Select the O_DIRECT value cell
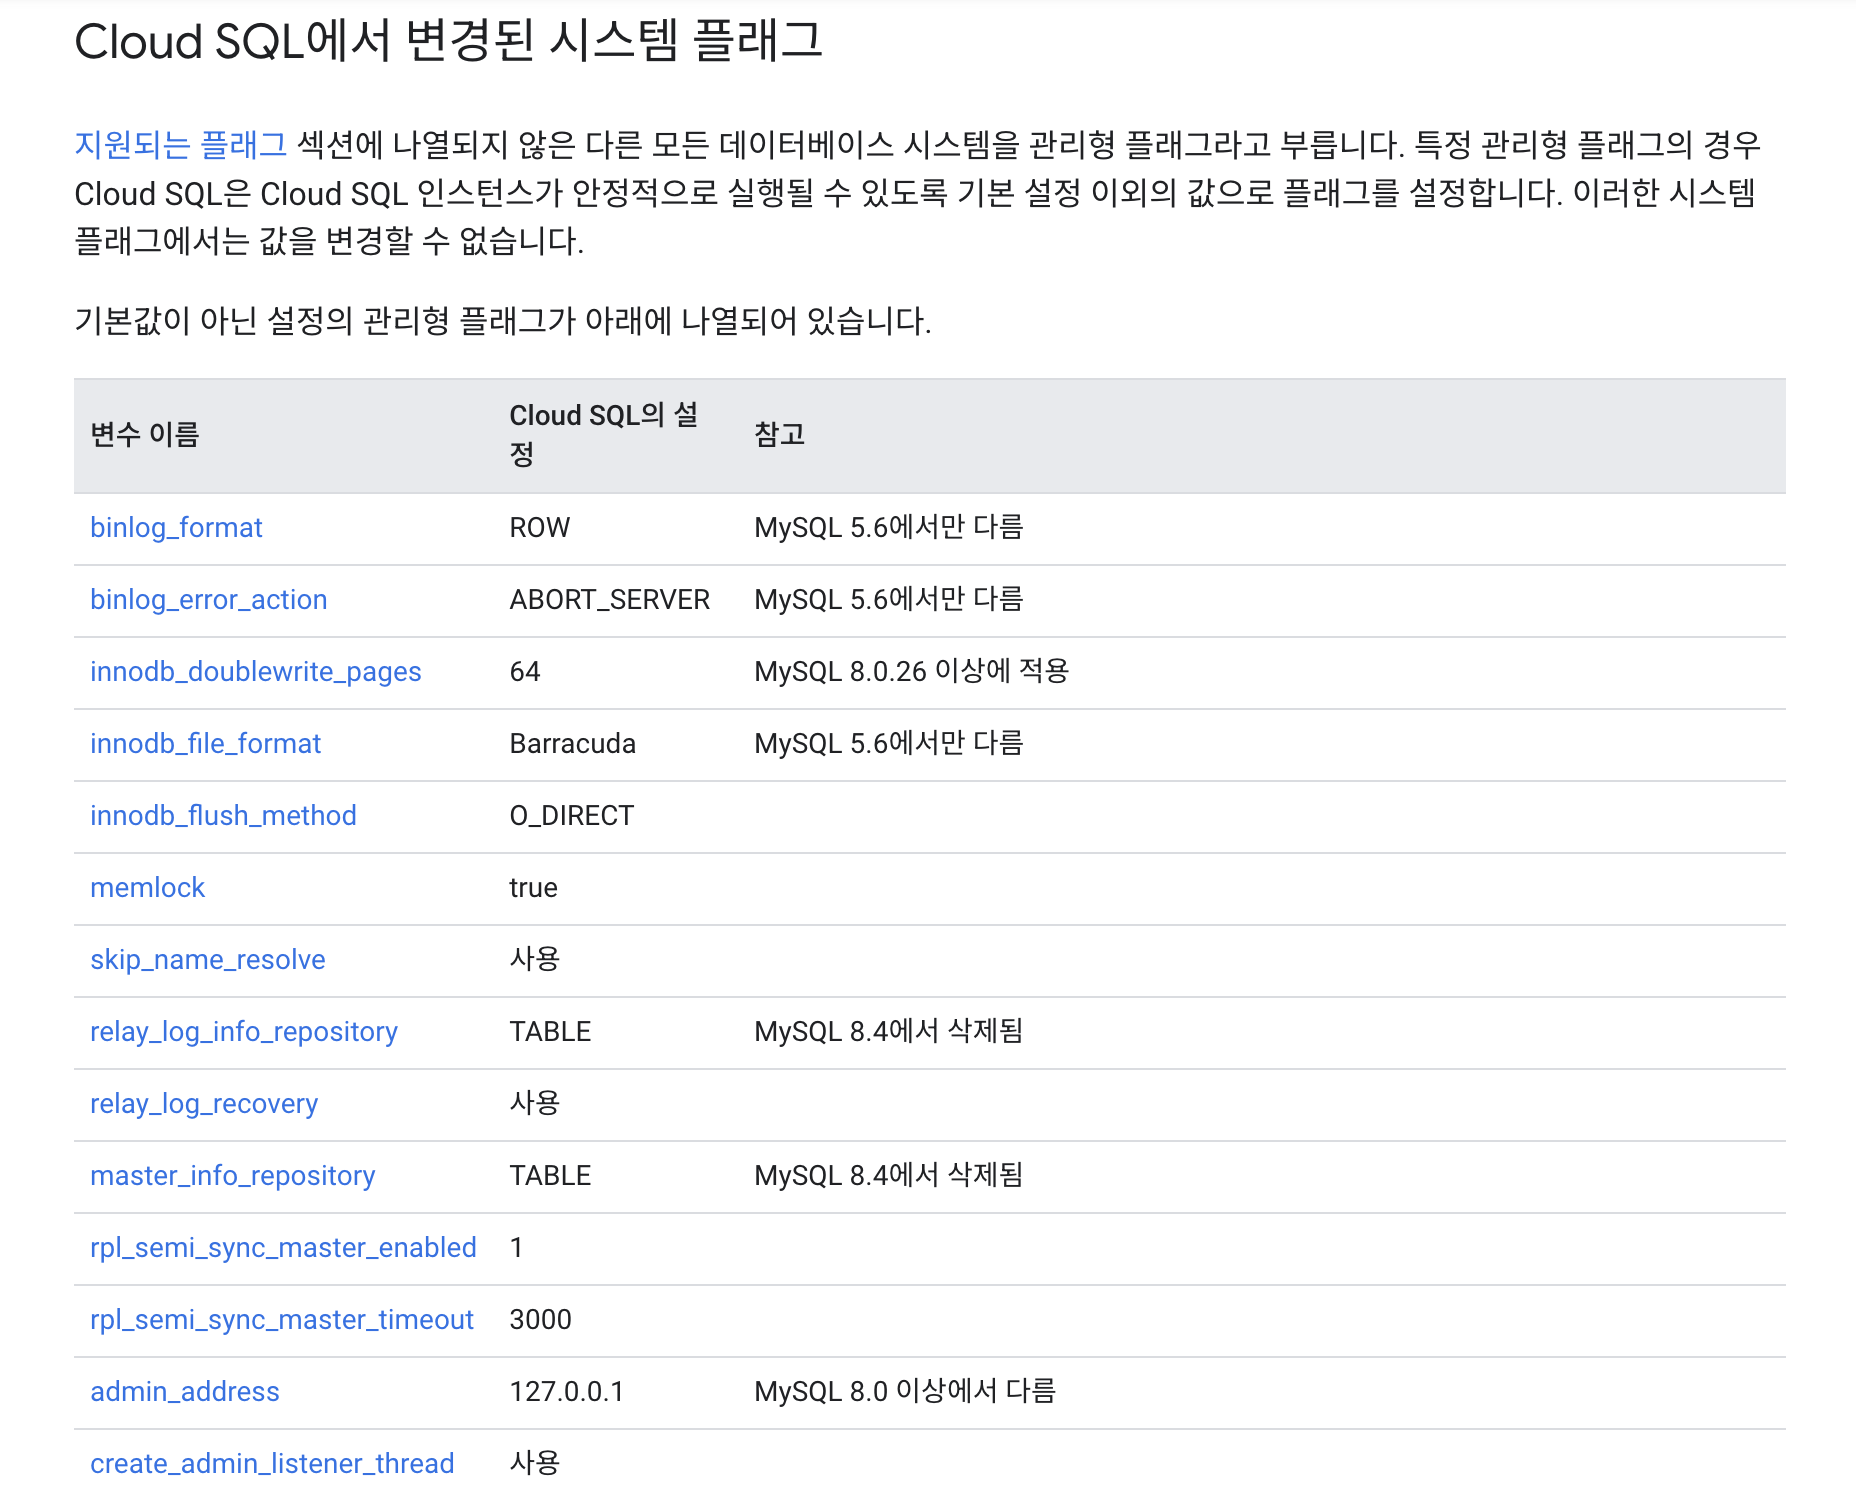 (572, 816)
